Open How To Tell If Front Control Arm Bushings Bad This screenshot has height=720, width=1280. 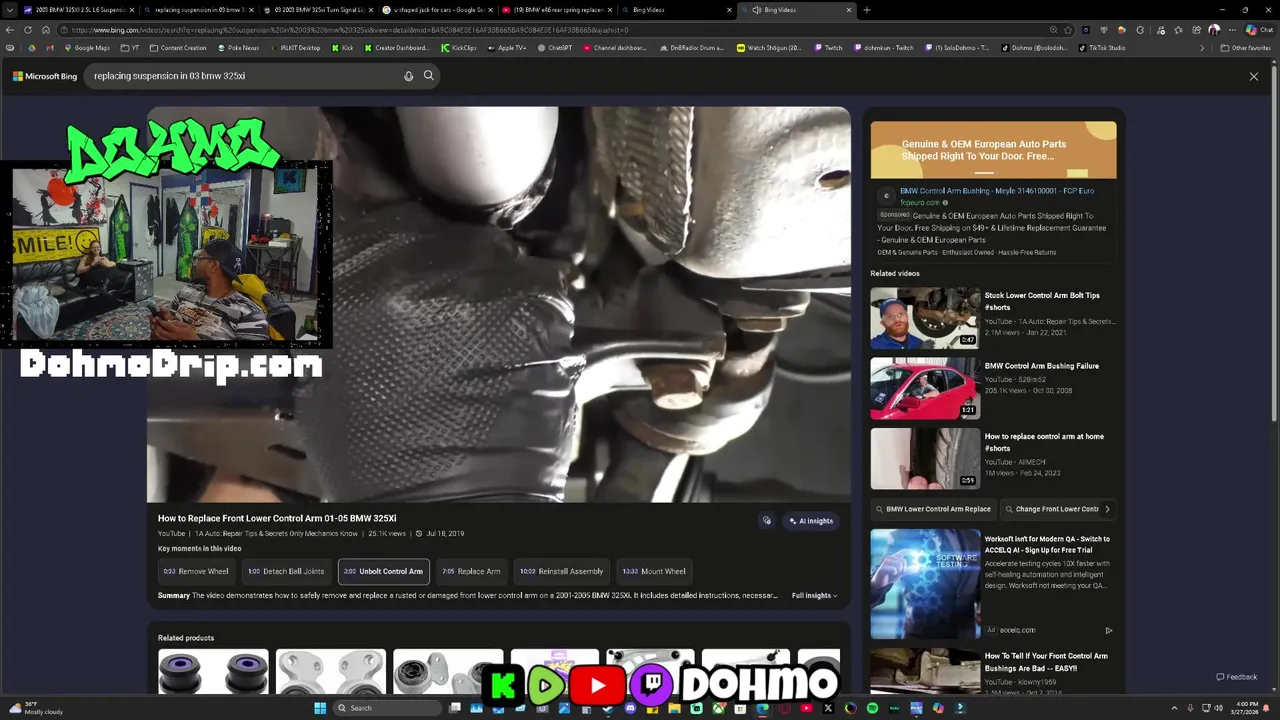tap(1046, 662)
